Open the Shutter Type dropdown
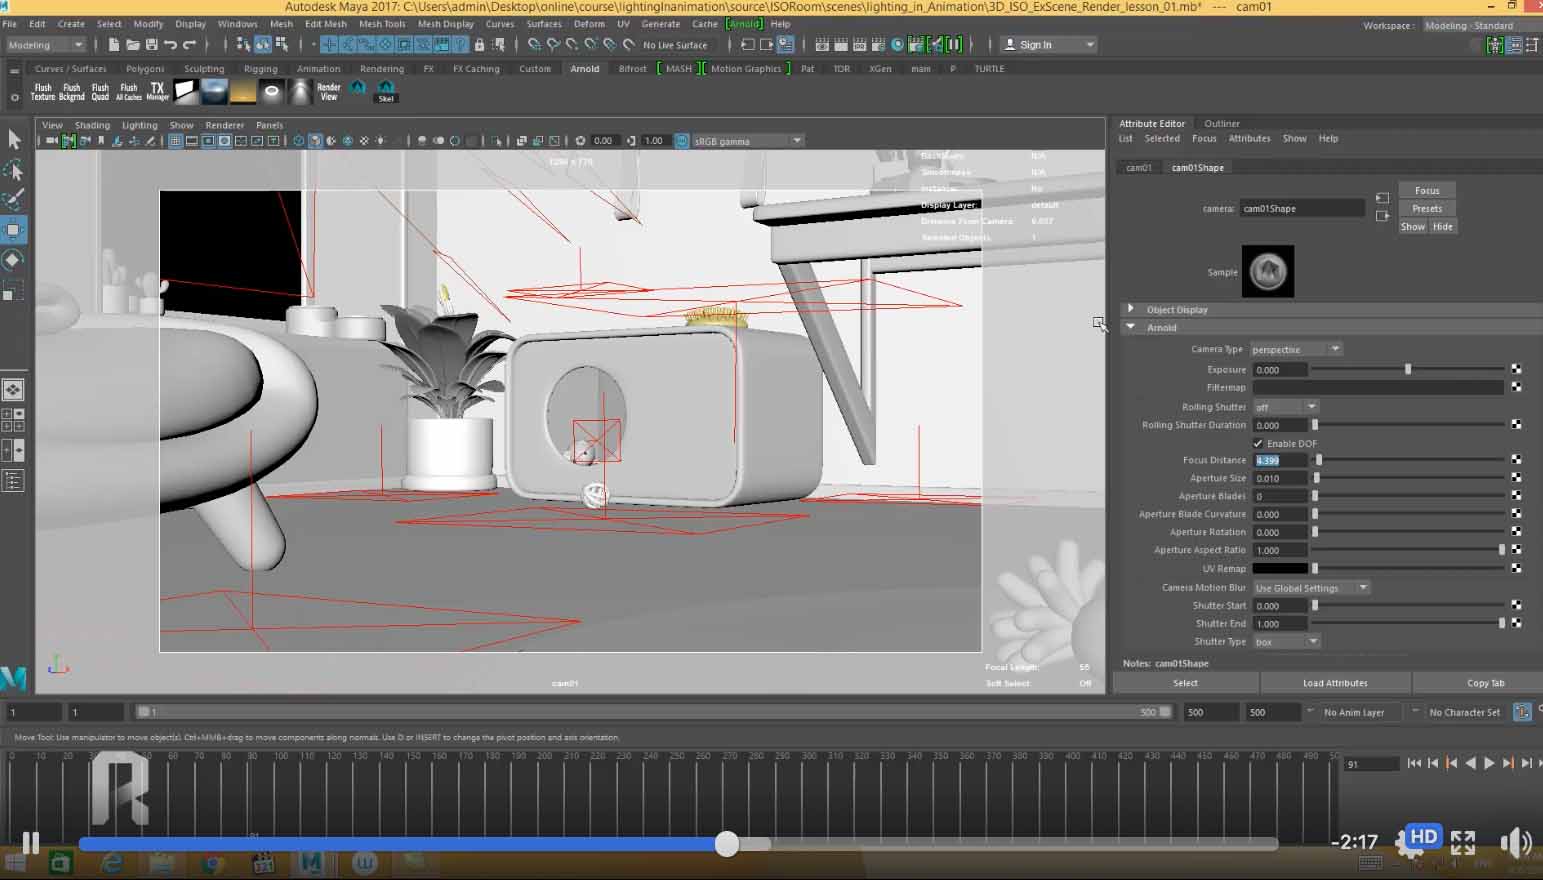This screenshot has width=1543, height=880. tap(1286, 641)
